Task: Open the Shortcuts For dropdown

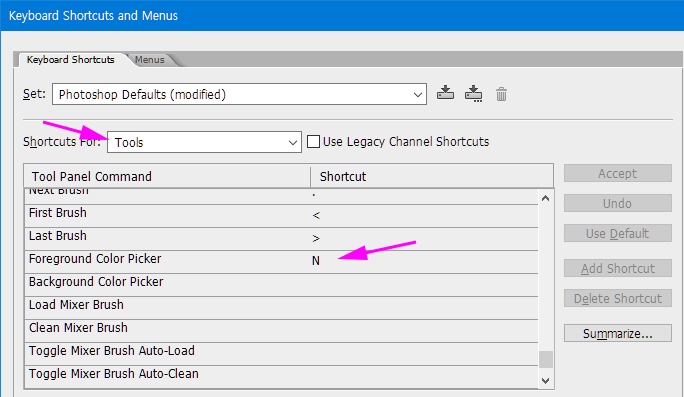Action: [x=204, y=142]
